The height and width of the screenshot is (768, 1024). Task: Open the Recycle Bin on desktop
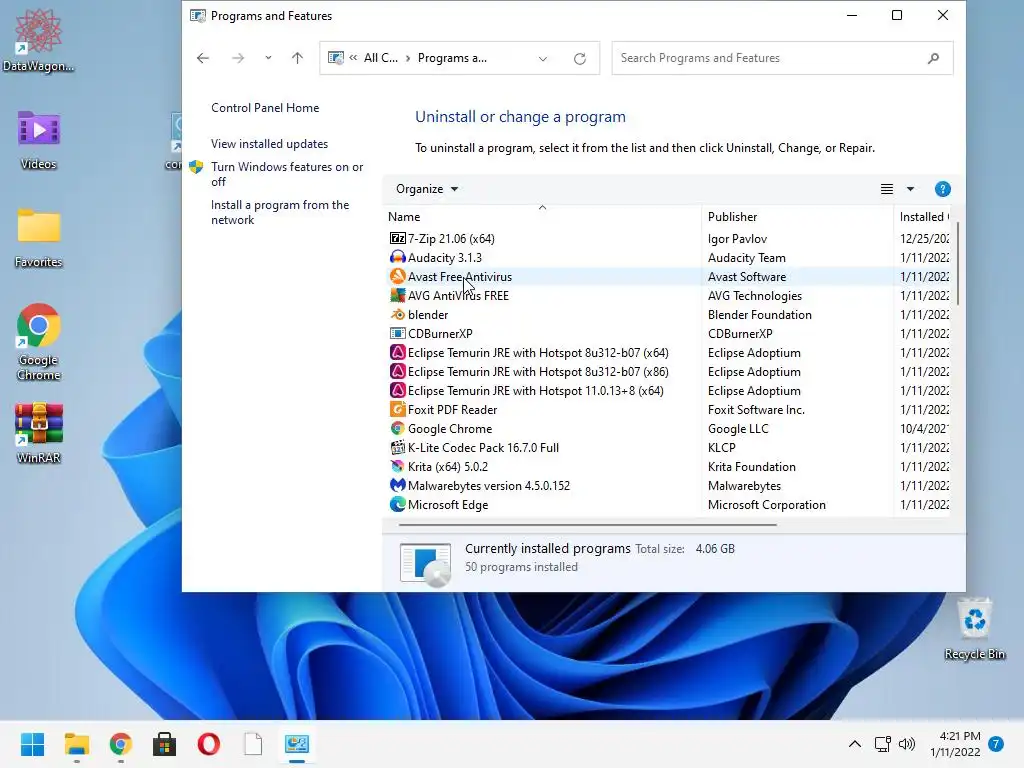(974, 630)
